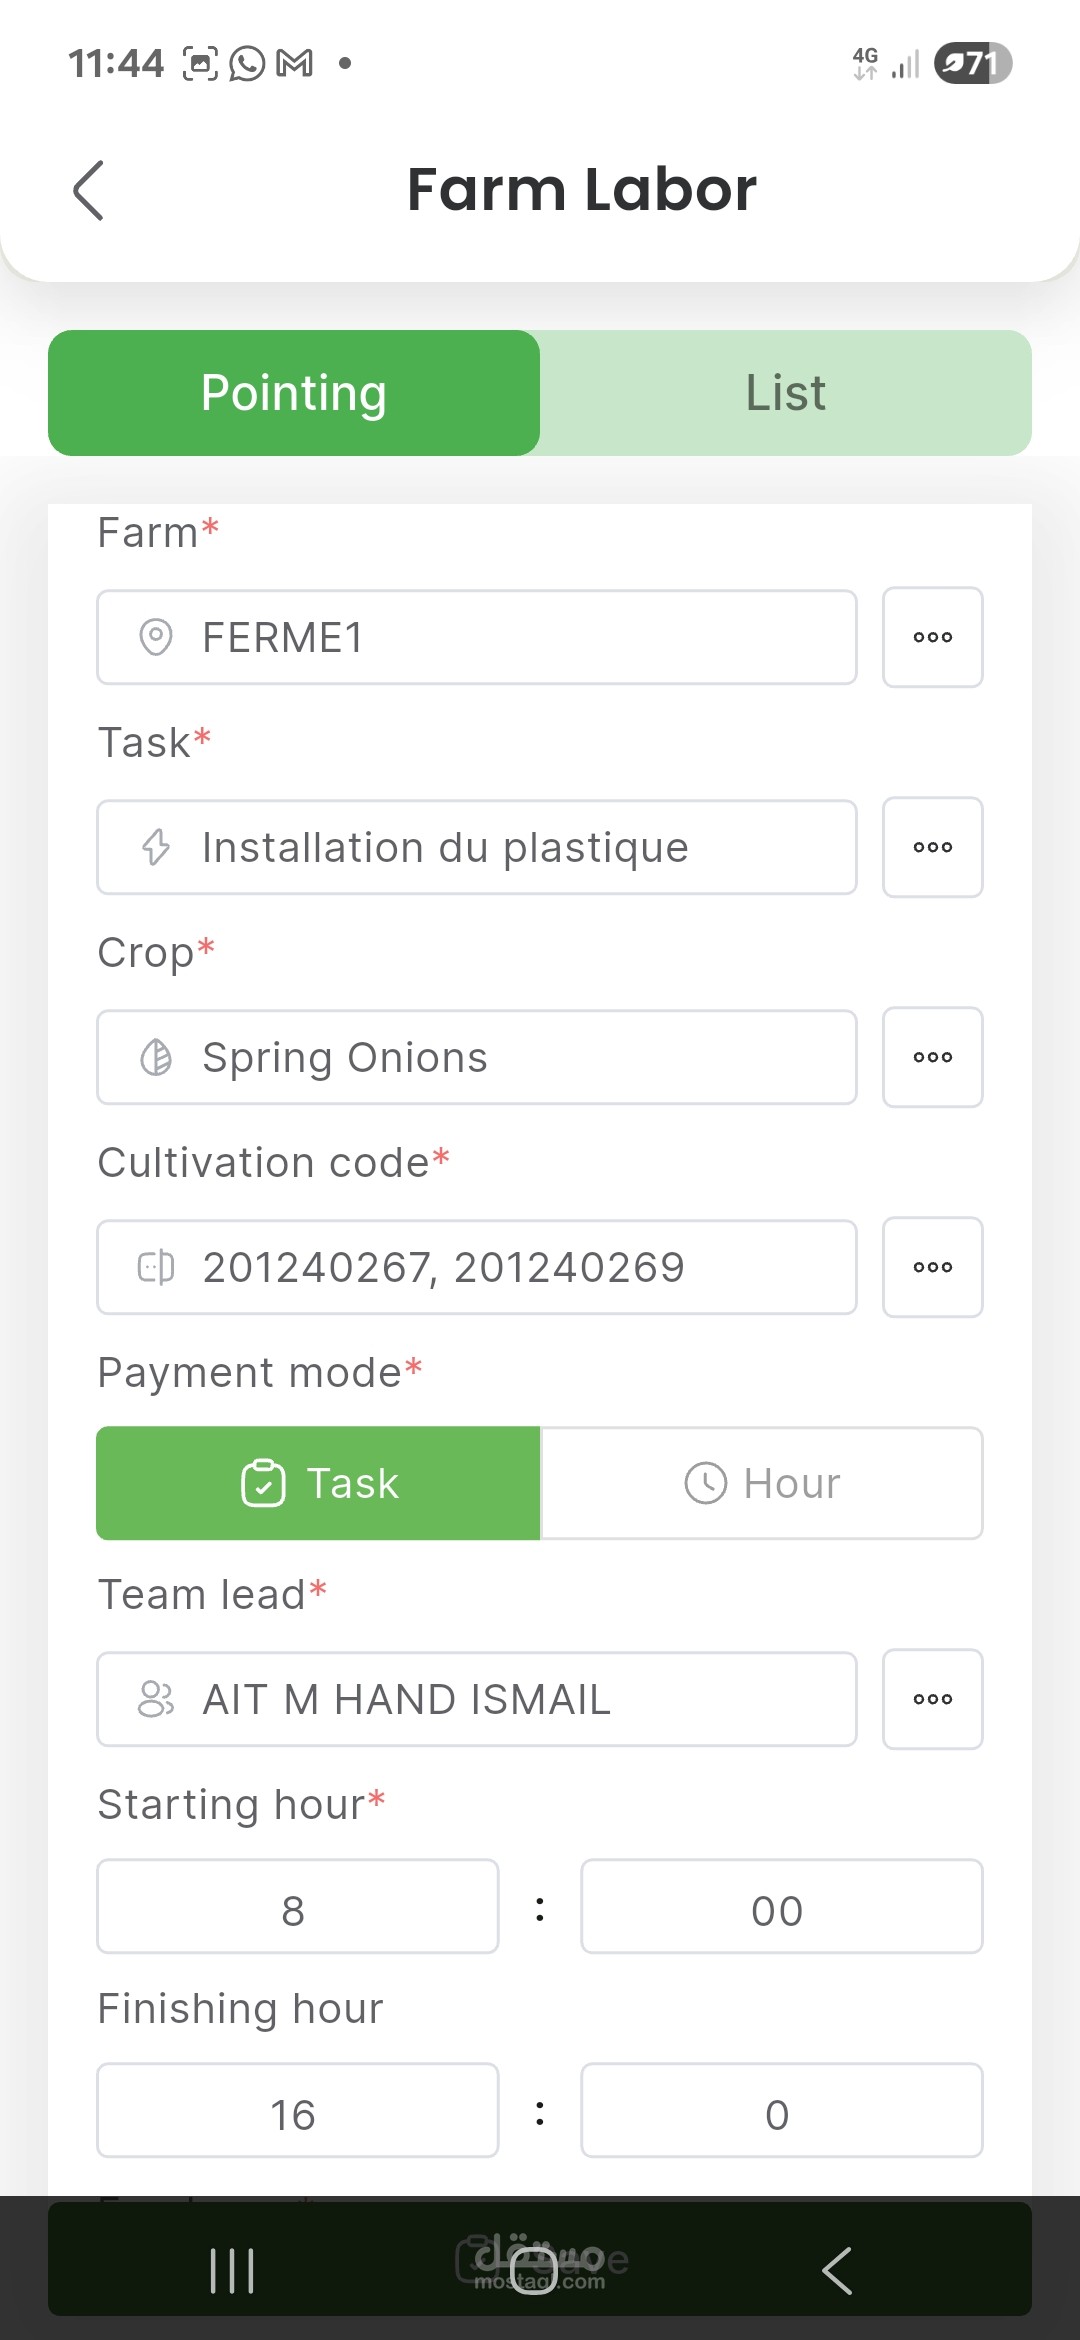
Task: Switch to the List tab
Action: (x=786, y=393)
